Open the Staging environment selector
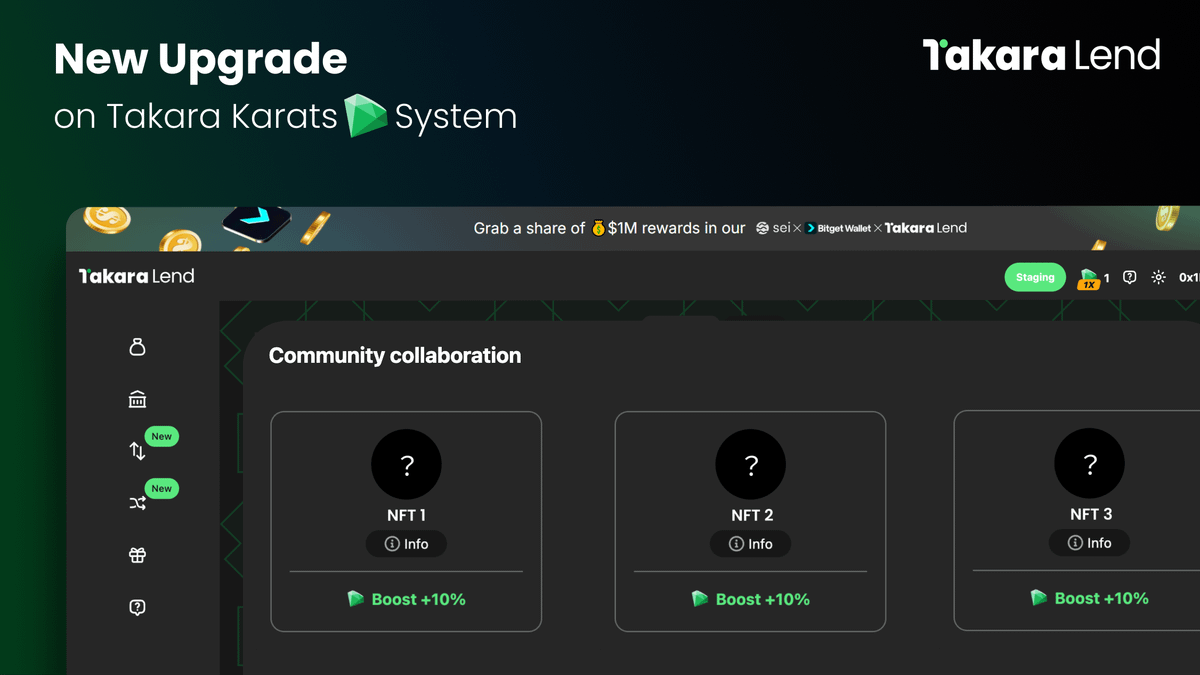The image size is (1200, 675). click(1035, 277)
